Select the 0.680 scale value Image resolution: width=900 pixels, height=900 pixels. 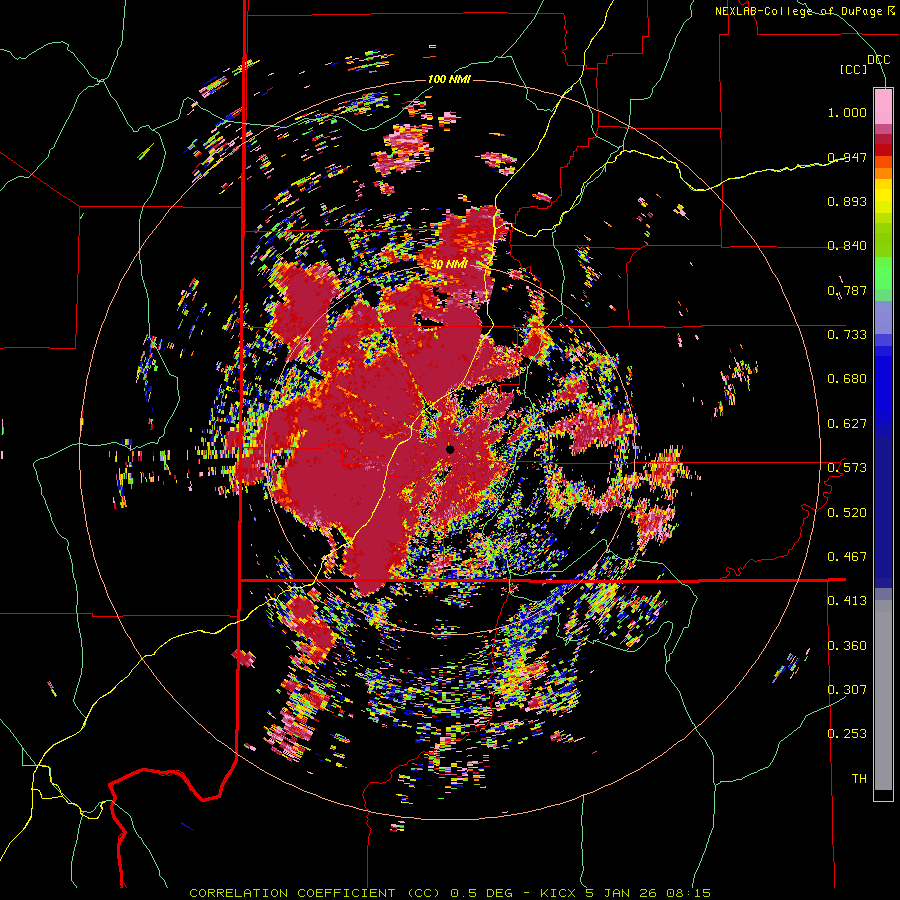coord(847,379)
